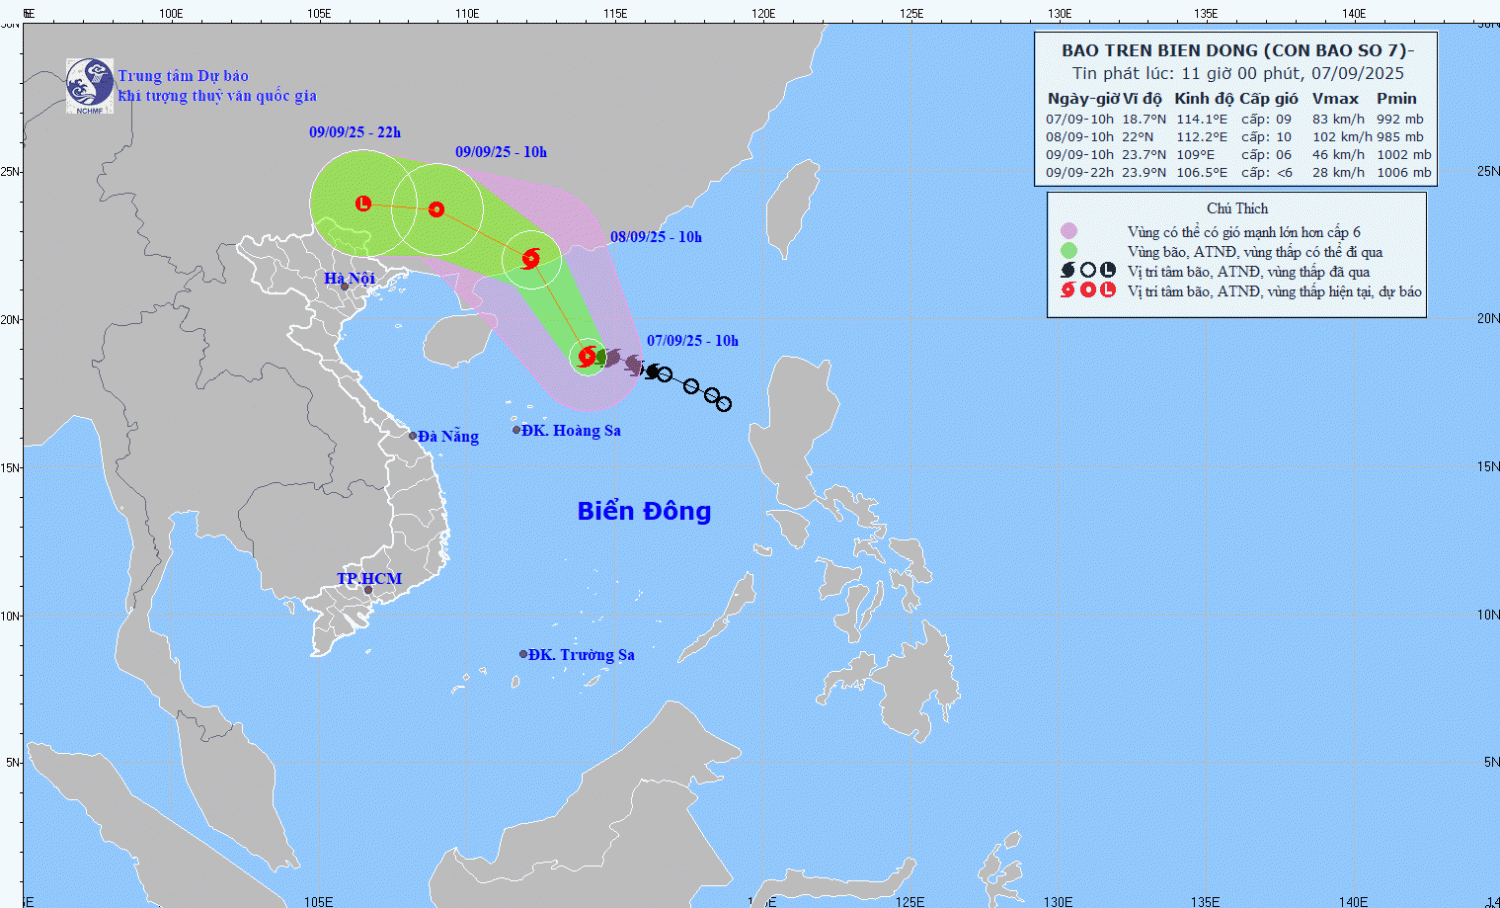Click the Hà Nội city dot
This screenshot has width=1500, height=908.
(344, 287)
